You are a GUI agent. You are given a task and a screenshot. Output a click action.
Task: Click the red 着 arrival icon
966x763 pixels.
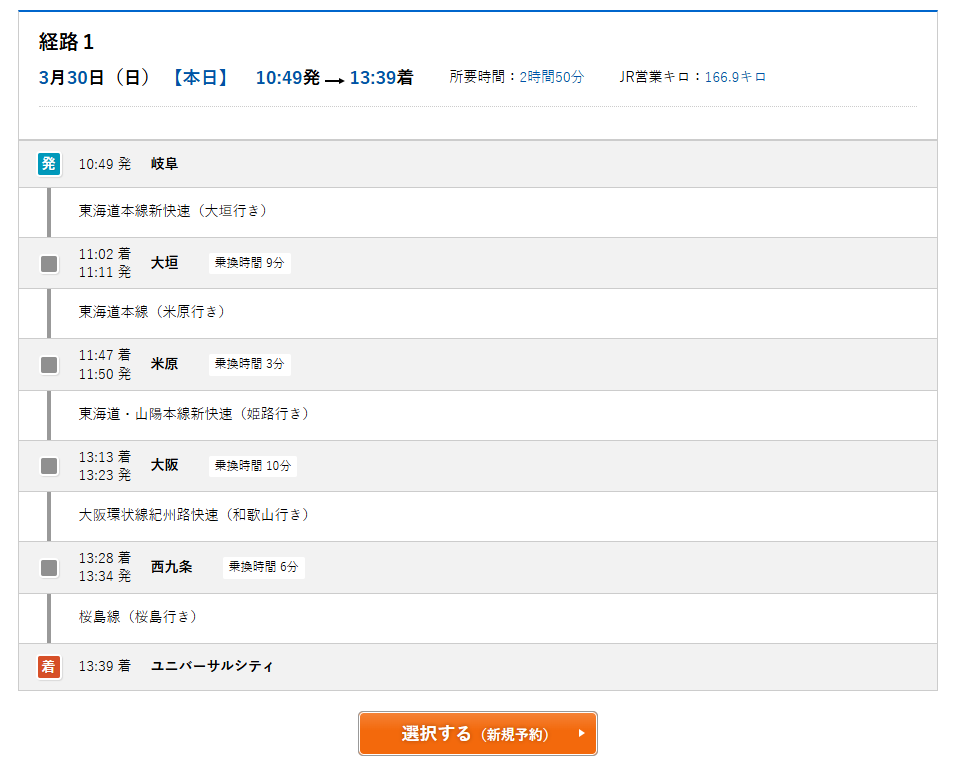pyautogui.click(x=49, y=666)
